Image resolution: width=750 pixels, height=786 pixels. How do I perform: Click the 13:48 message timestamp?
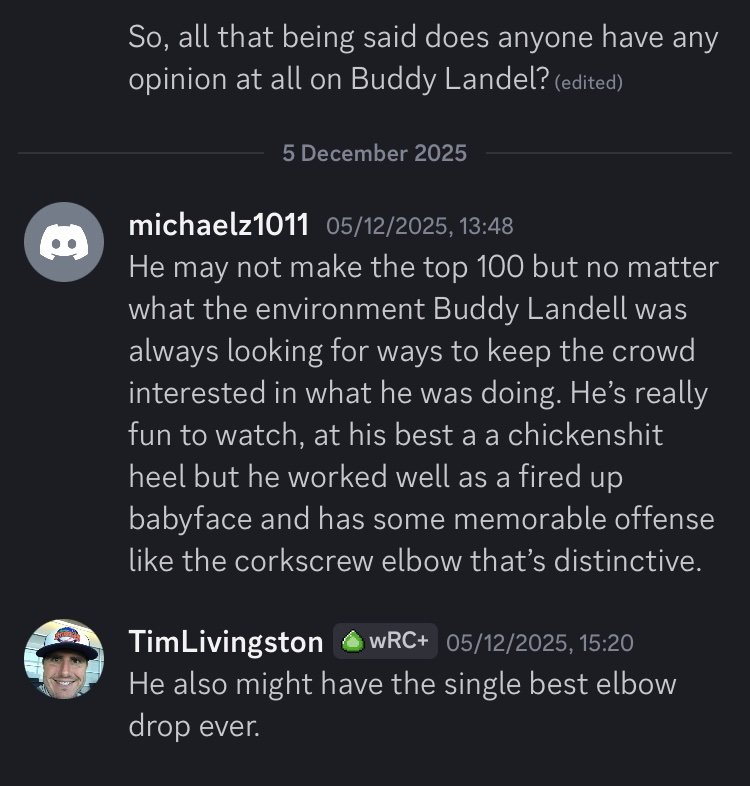pos(420,226)
